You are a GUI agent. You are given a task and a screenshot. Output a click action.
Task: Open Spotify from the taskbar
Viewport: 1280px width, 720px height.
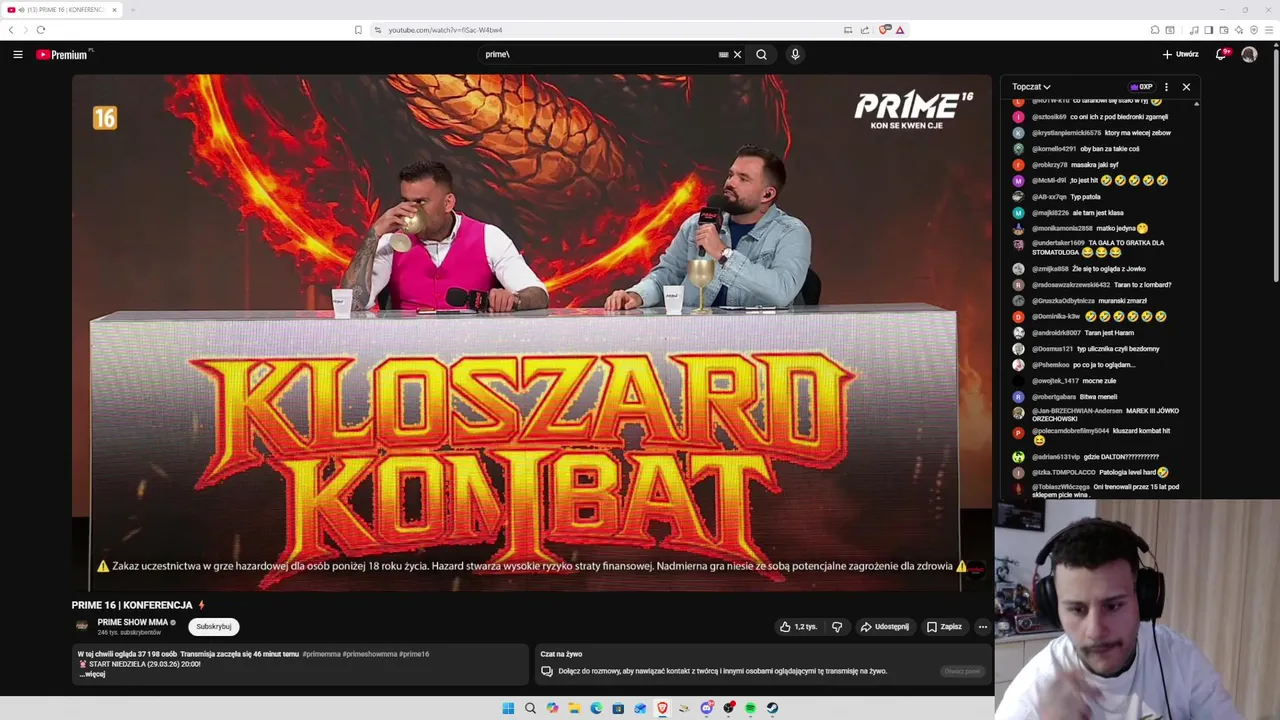[750, 708]
